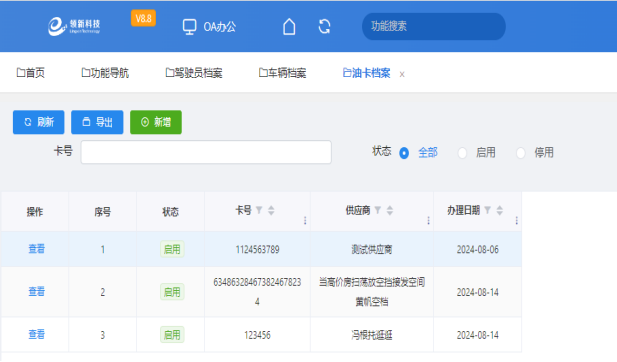
Task: Click 启用 status tag in row 3
Action: click(x=172, y=335)
